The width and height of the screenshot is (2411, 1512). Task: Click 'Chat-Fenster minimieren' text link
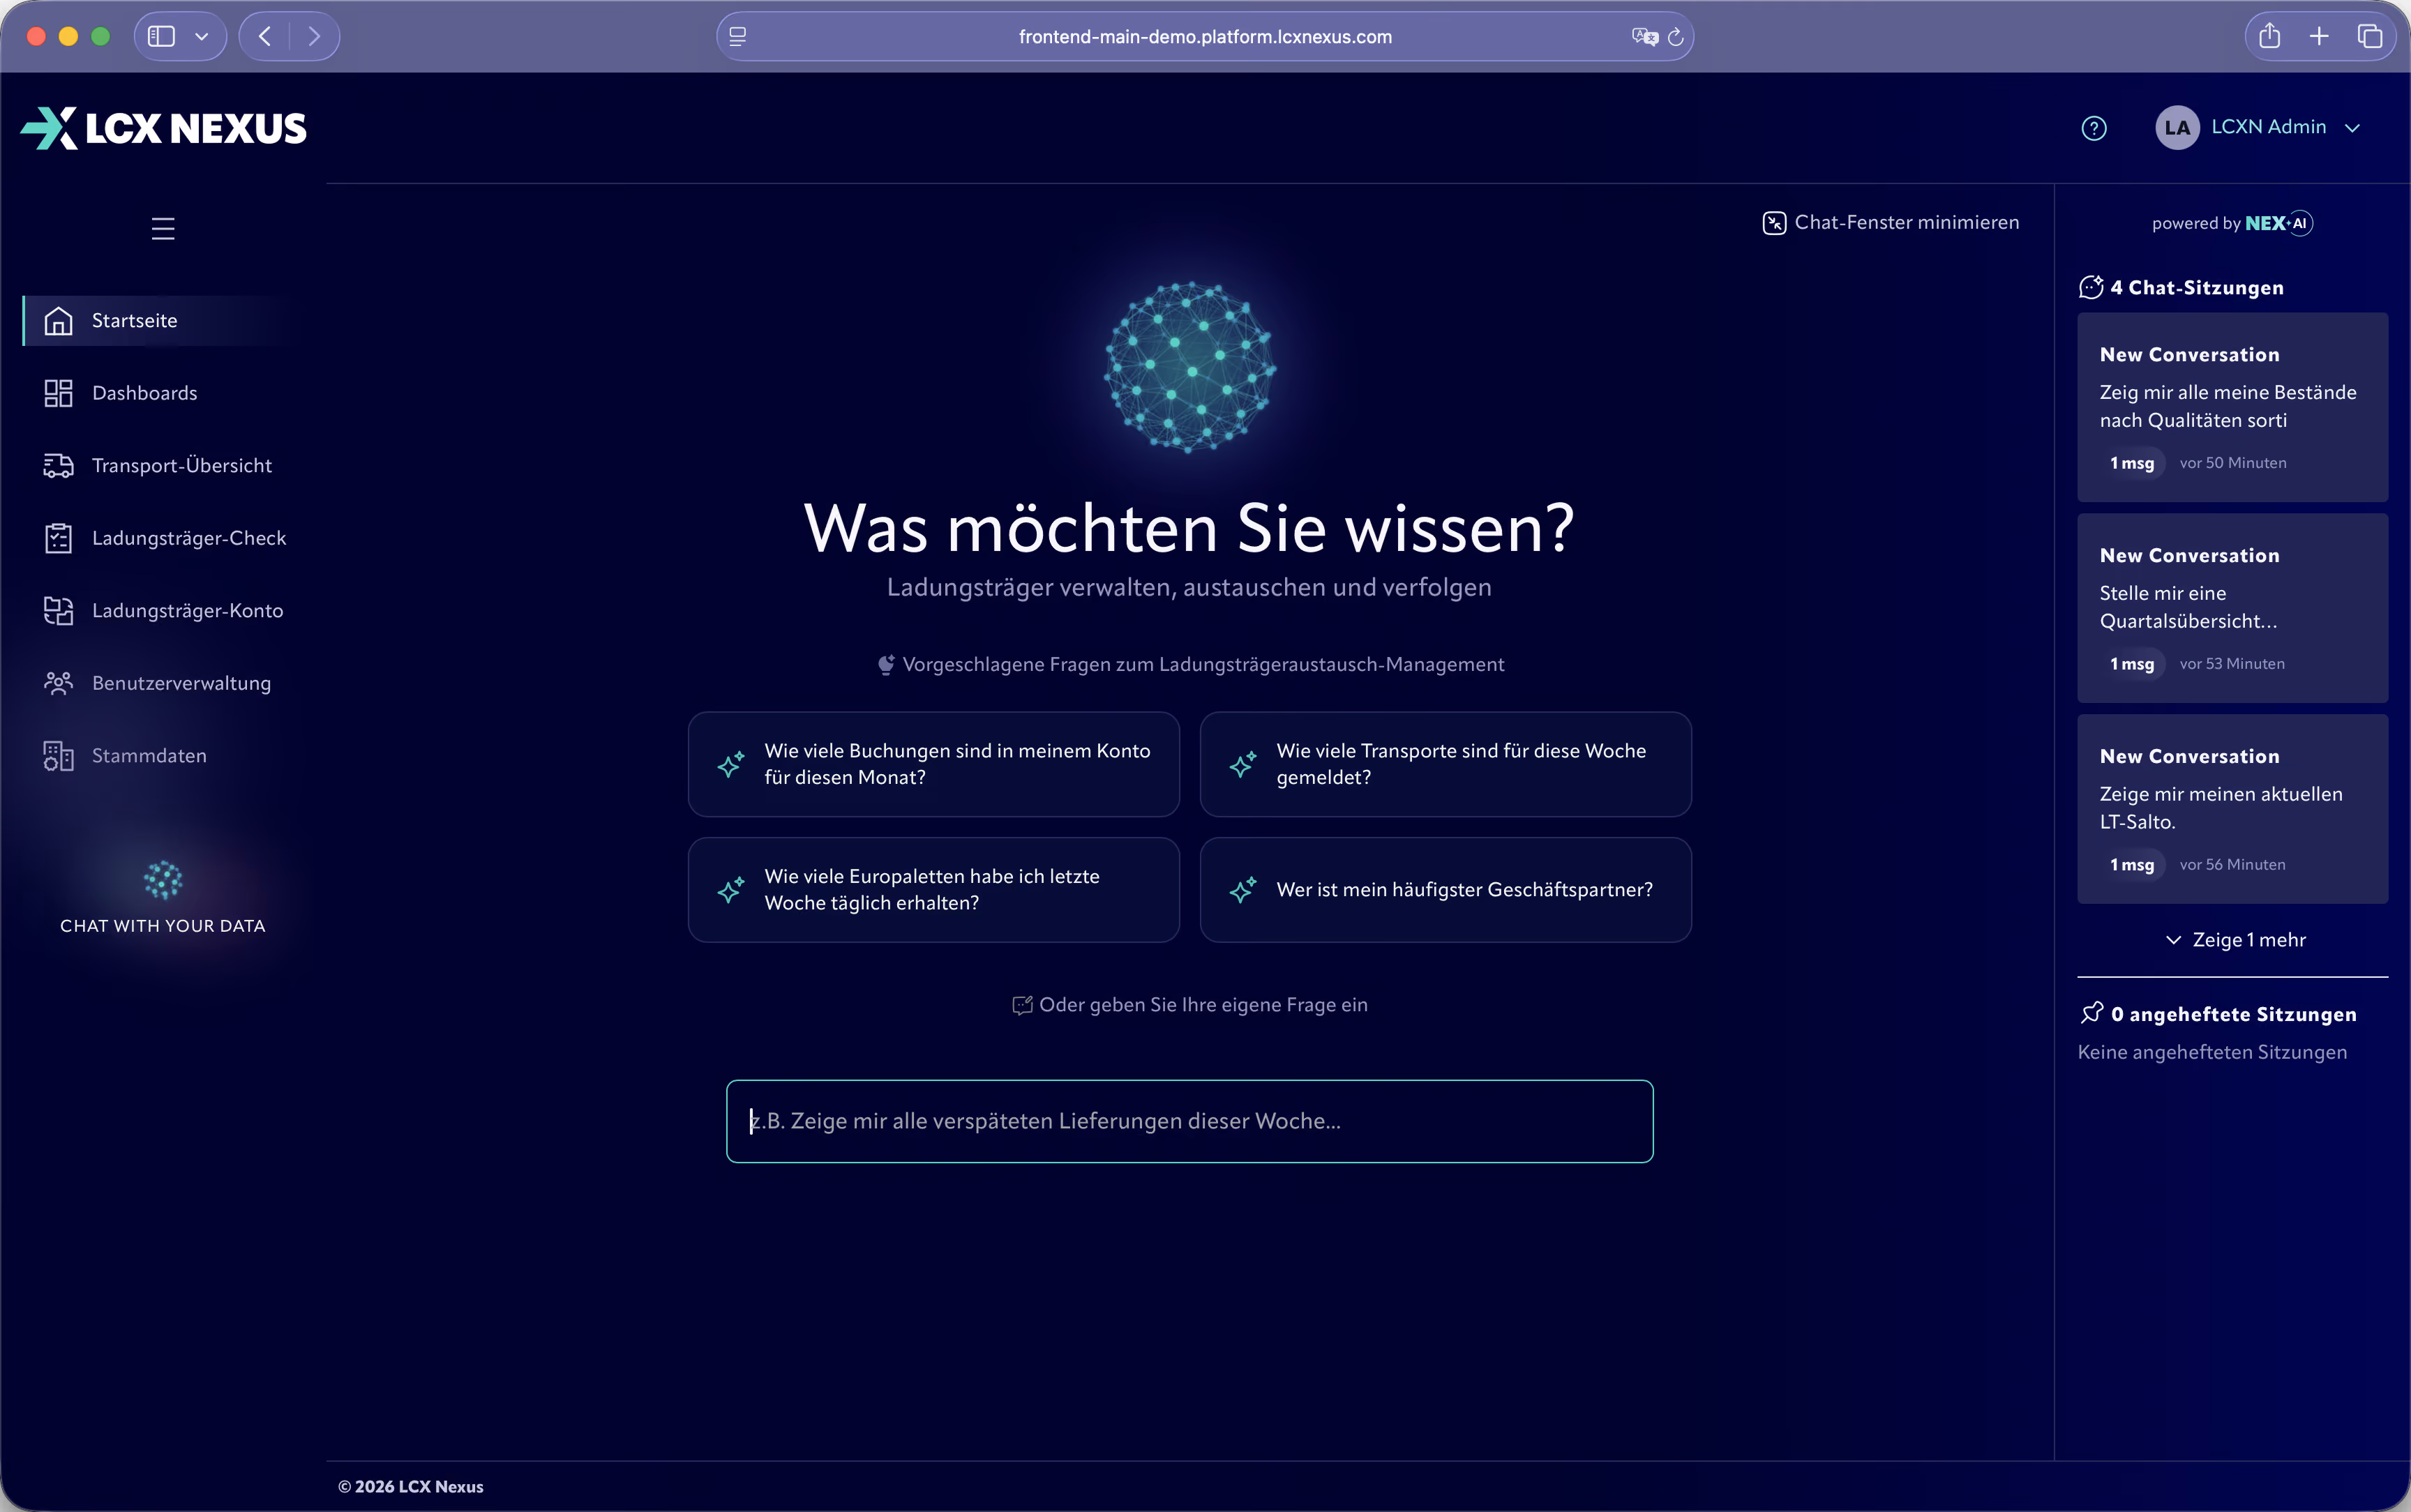click(x=1906, y=223)
